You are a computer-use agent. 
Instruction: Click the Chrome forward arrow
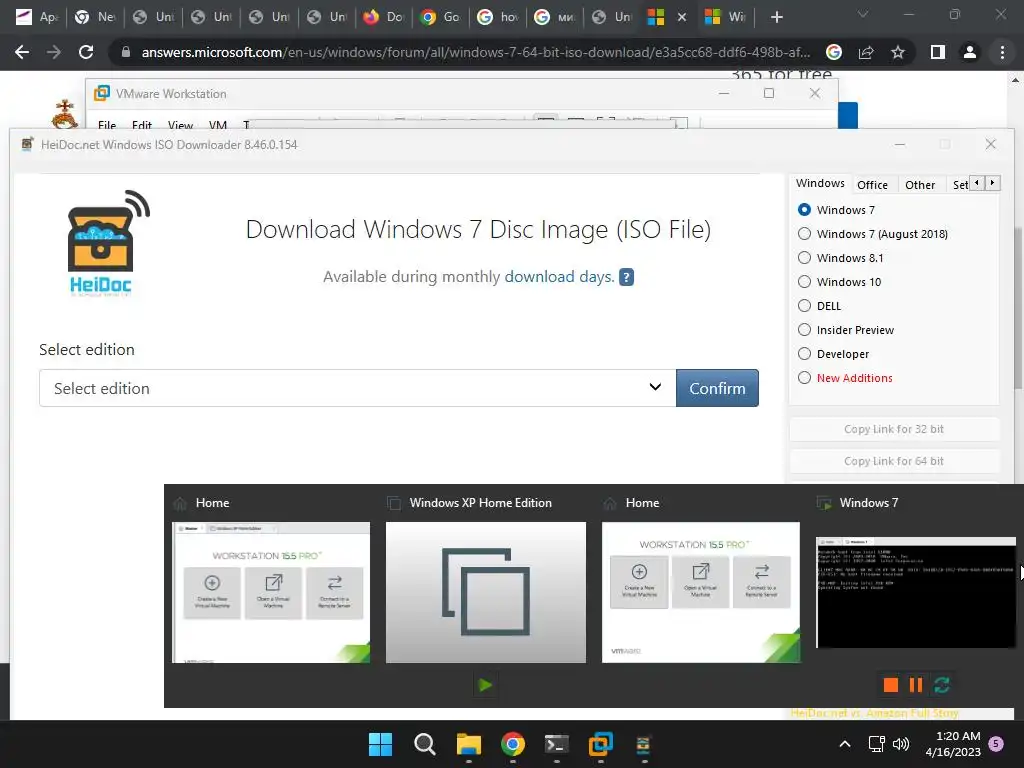[x=54, y=52]
